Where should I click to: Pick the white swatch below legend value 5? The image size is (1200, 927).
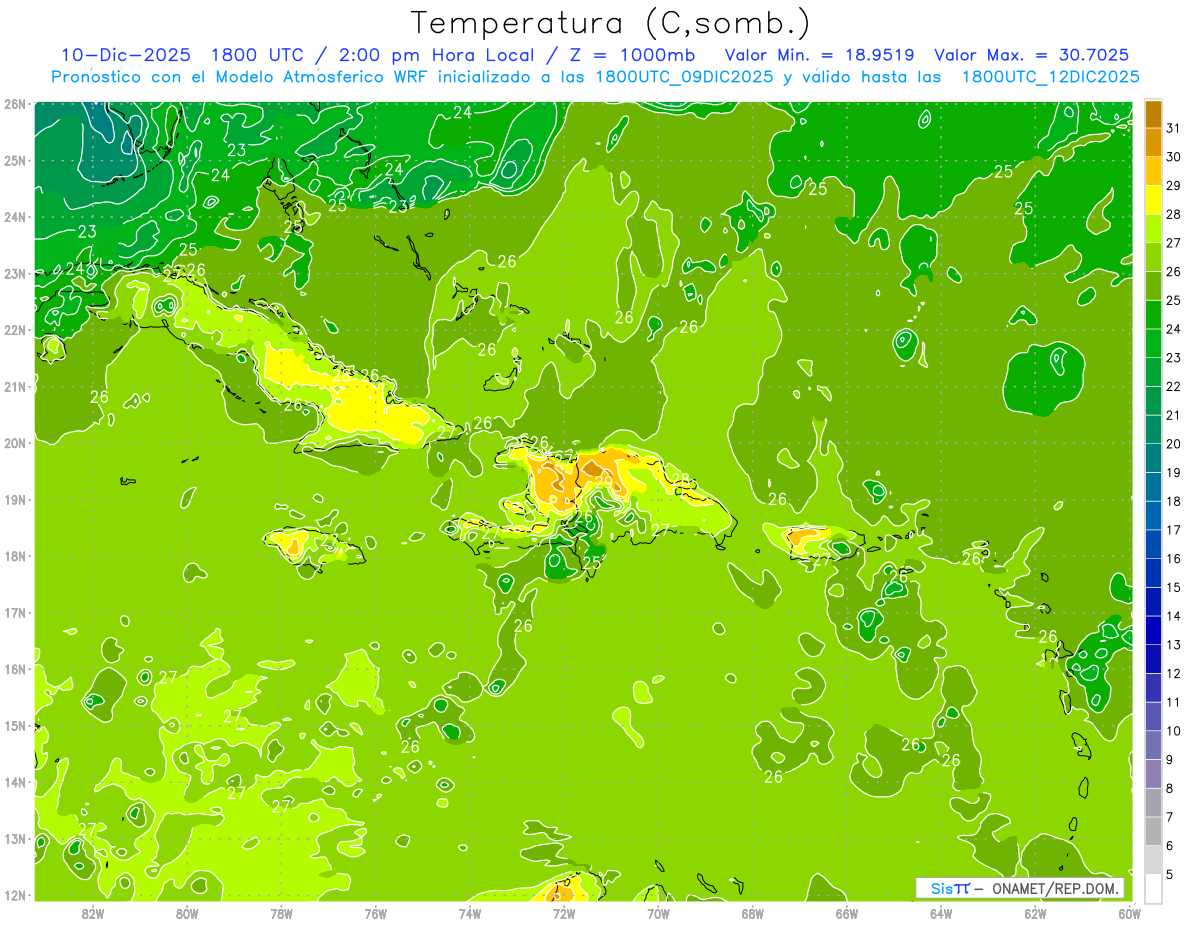1154,889
